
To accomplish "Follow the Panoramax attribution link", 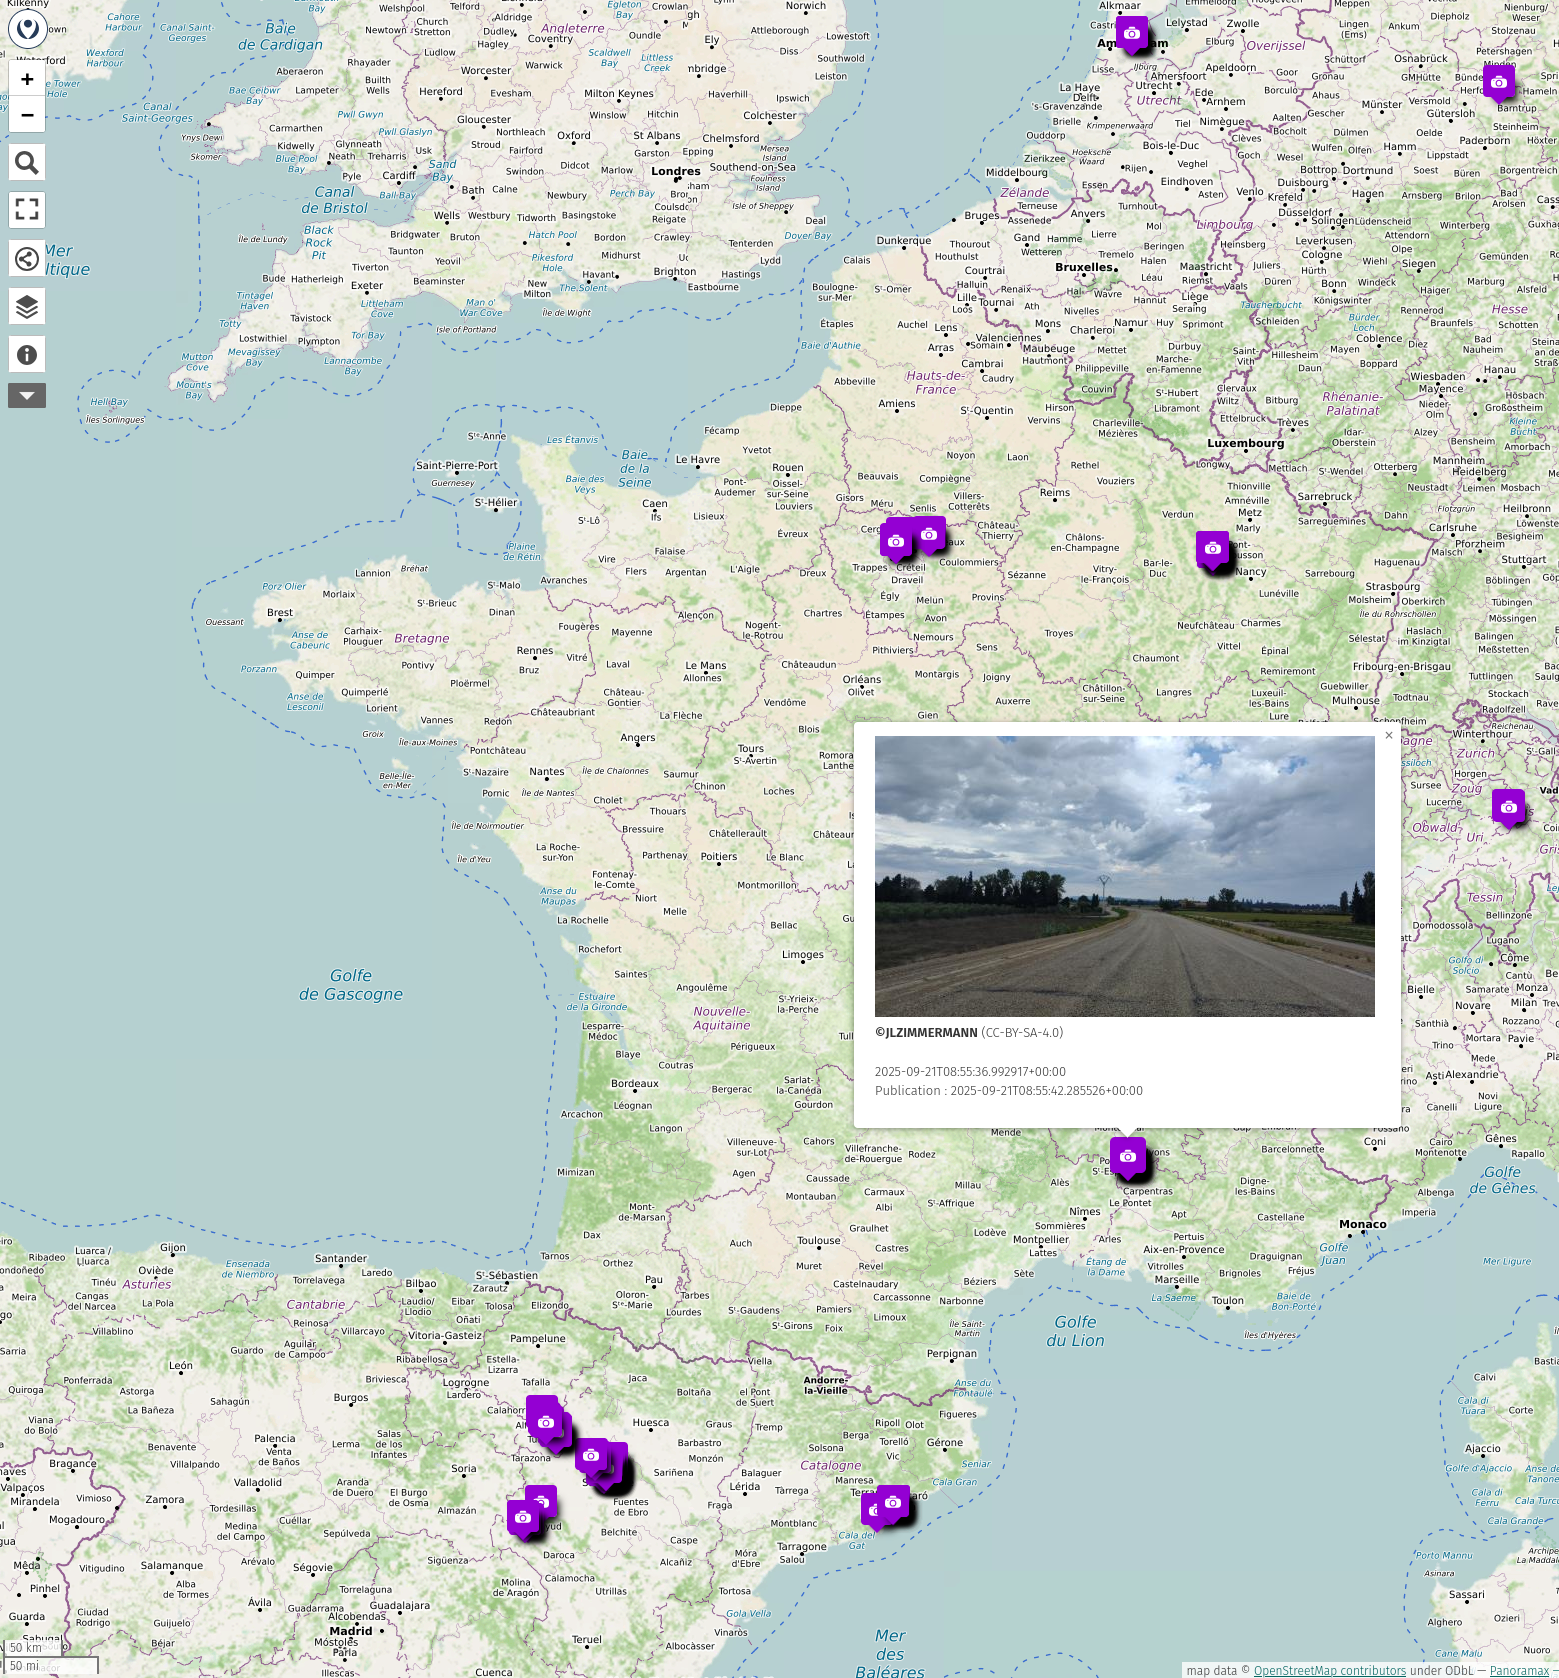I will 1518,1670.
